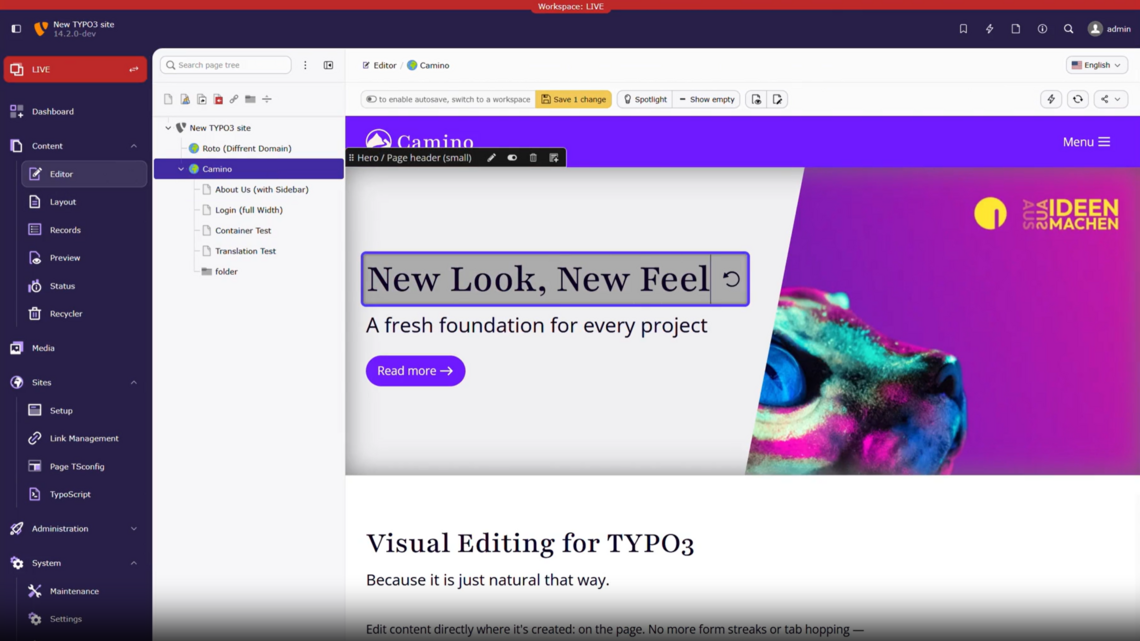1140x641 pixels.
Task: Open the share dropdown in editor toolbar
Action: click(1110, 100)
